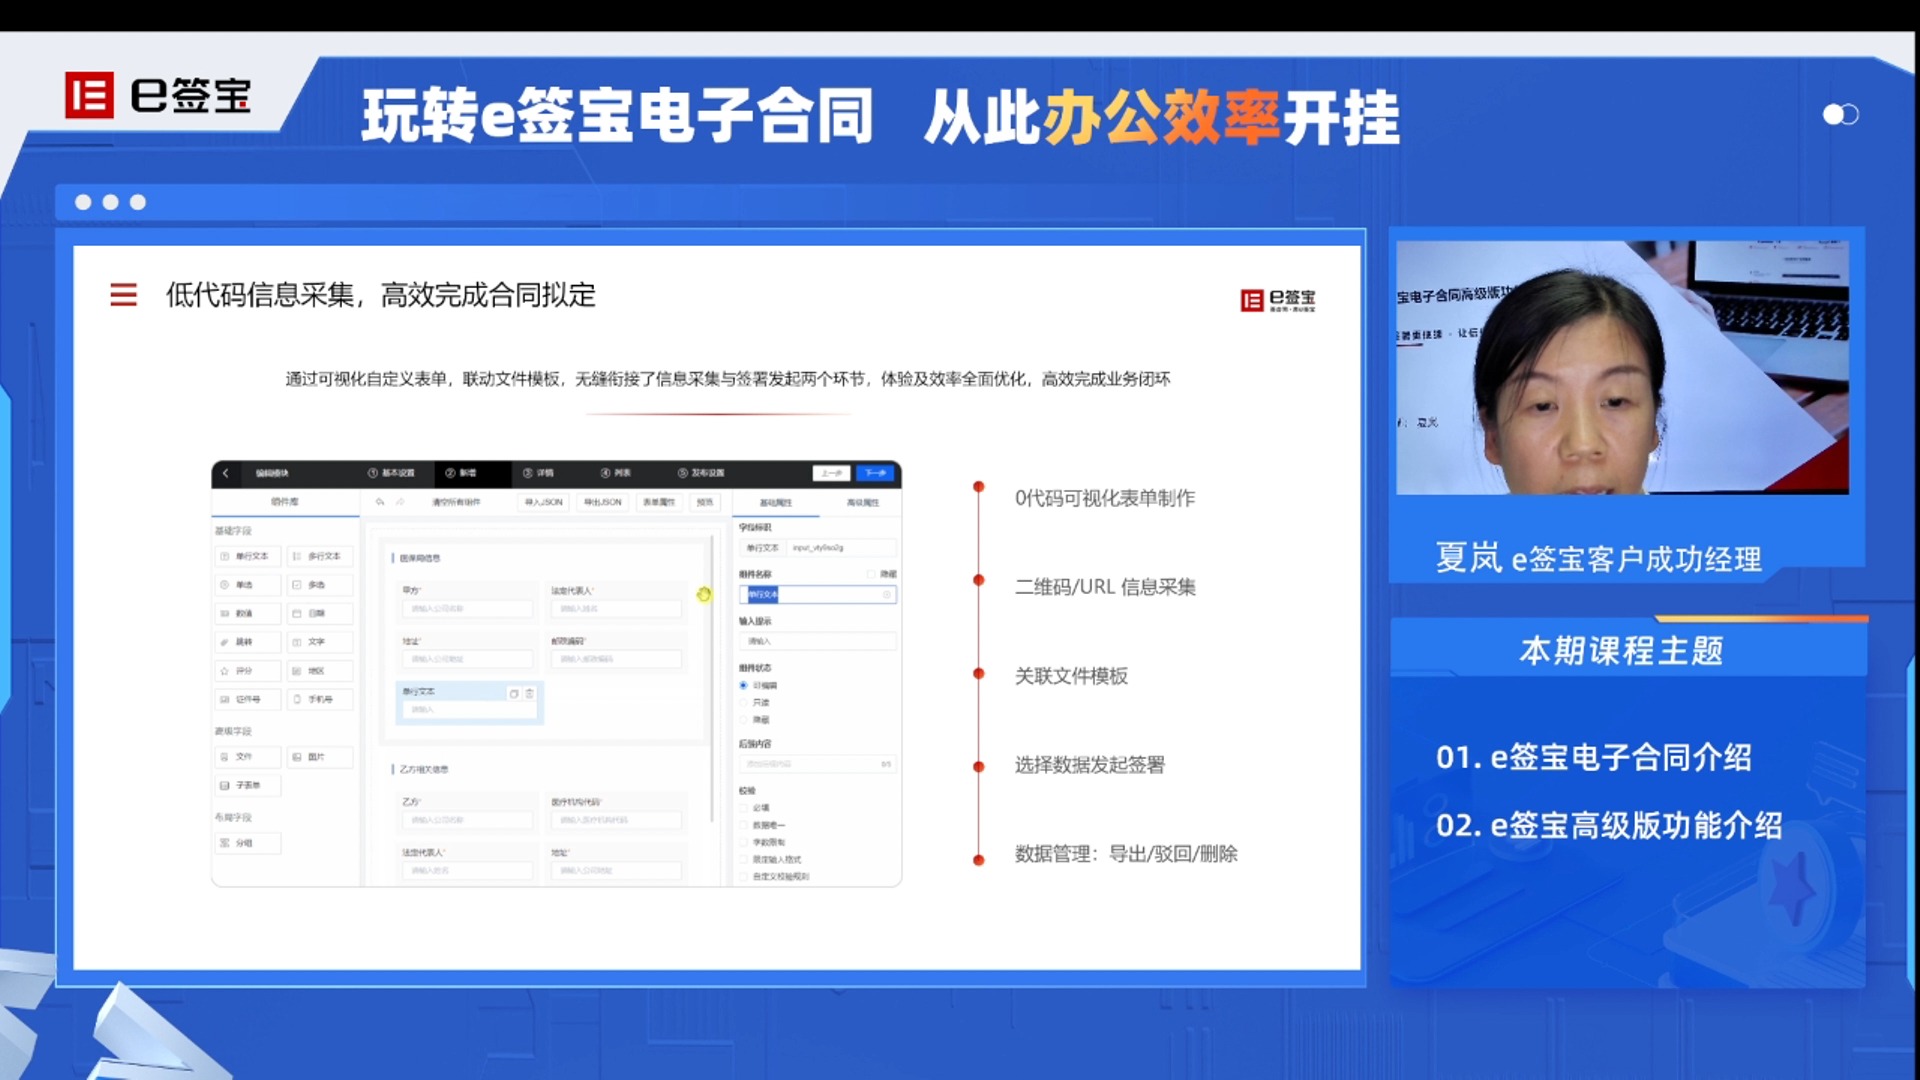
Task: Click copy icon on selected 单行文本 field
Action: tap(514, 693)
